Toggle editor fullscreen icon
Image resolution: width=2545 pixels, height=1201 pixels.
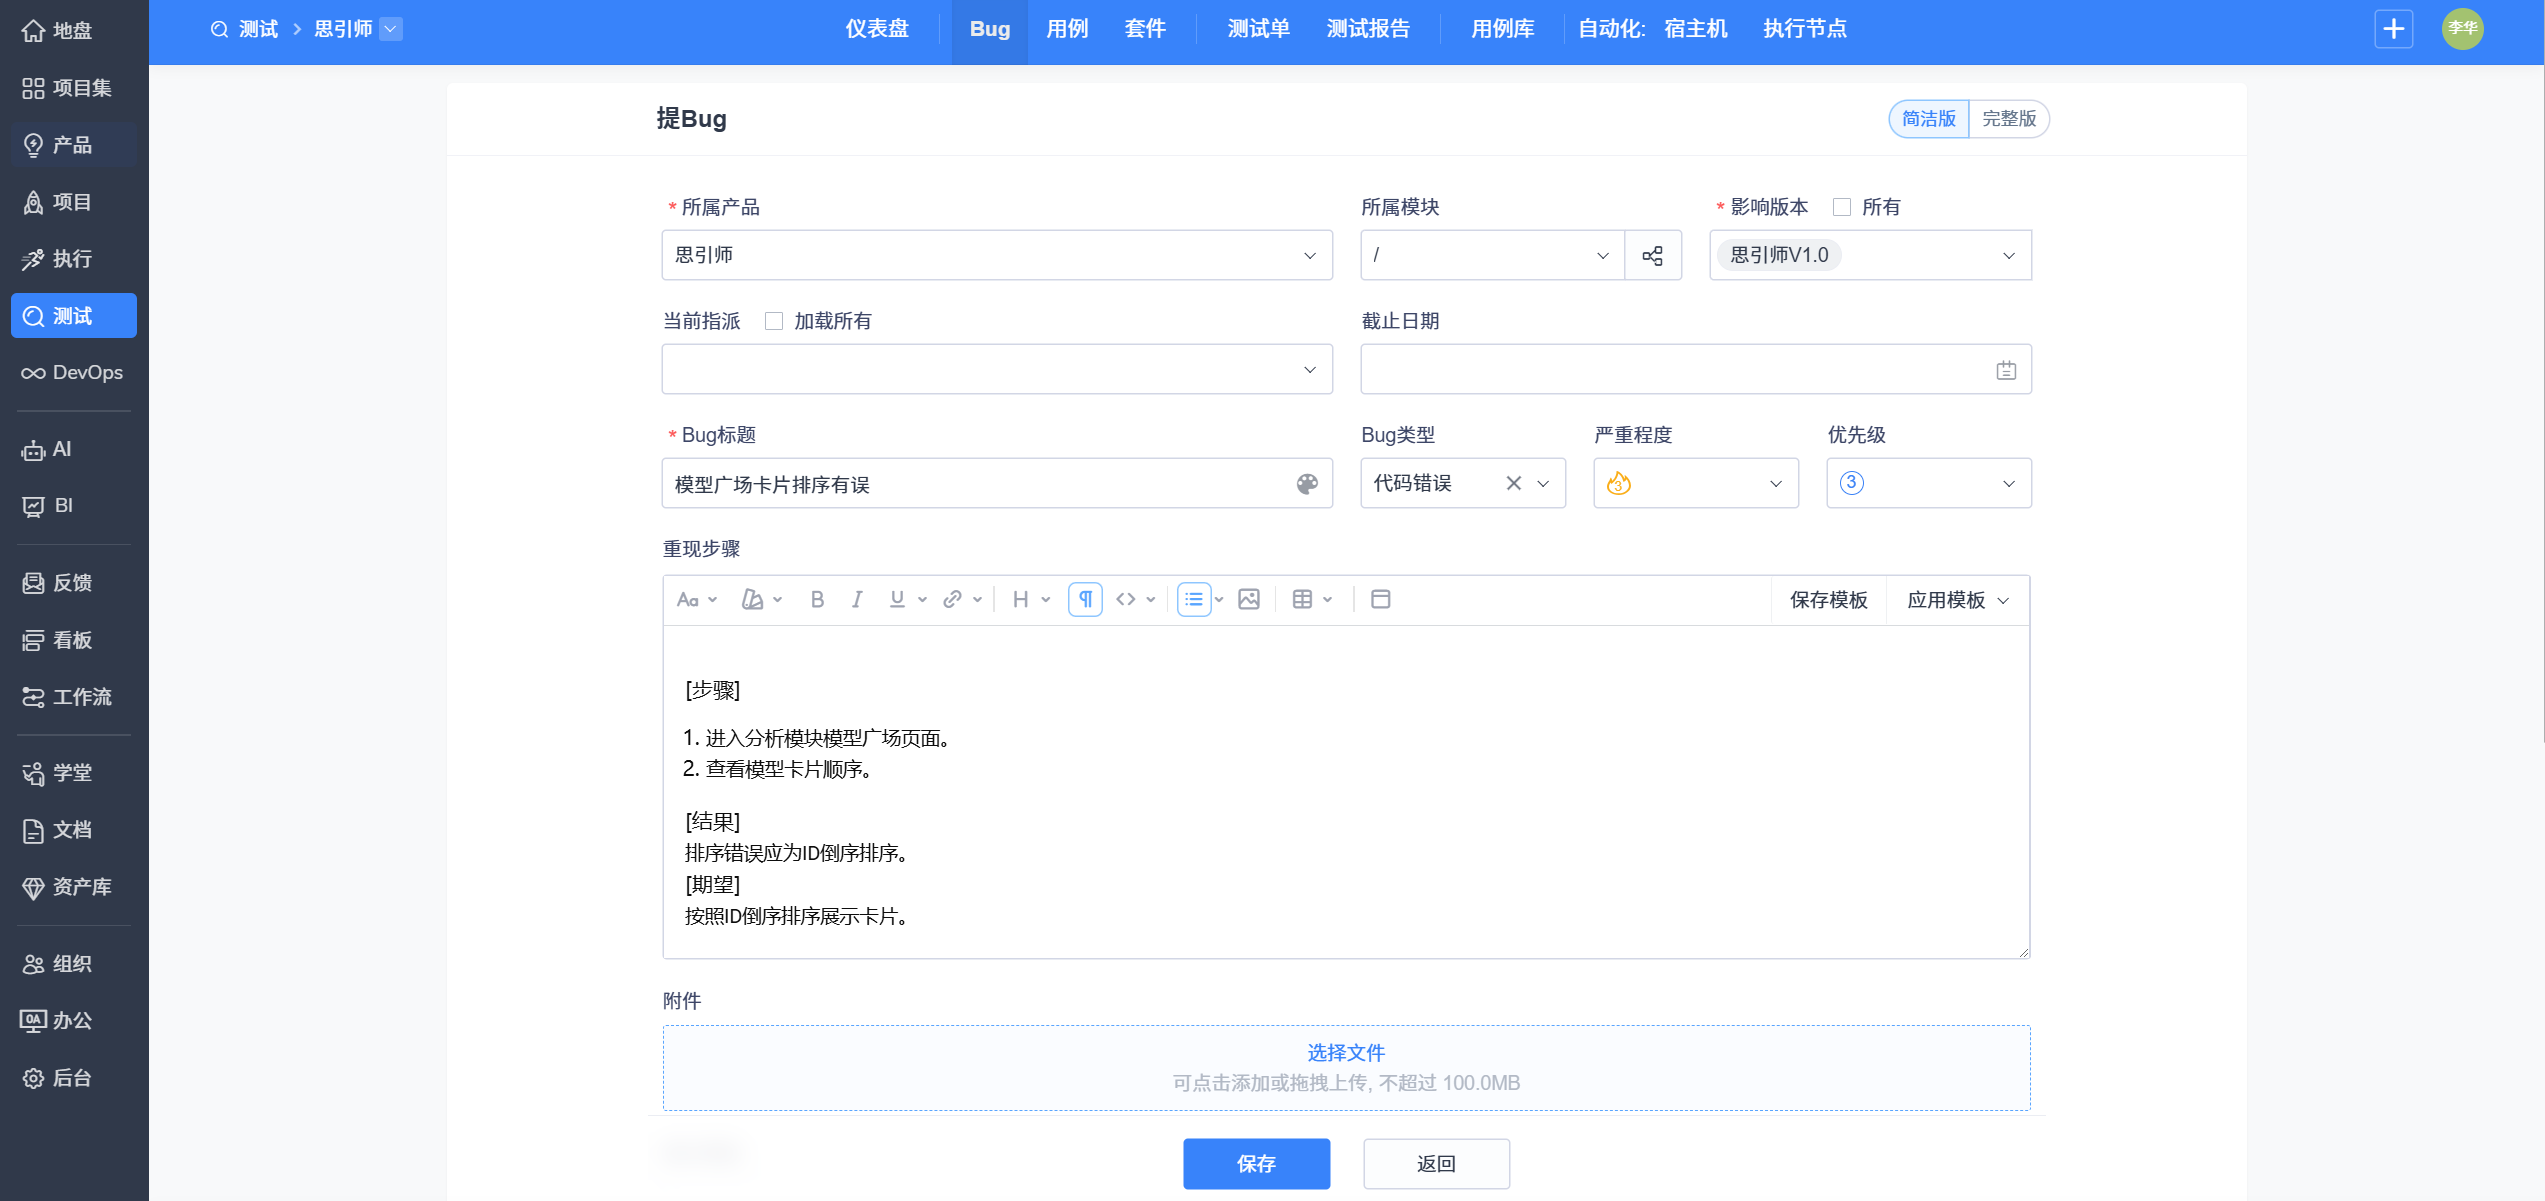click(1380, 599)
